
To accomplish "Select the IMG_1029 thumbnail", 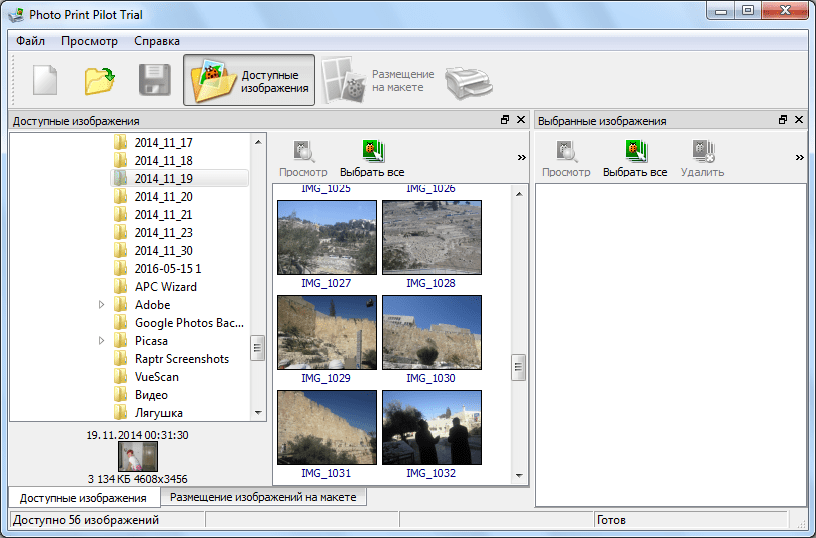I will (x=326, y=333).
